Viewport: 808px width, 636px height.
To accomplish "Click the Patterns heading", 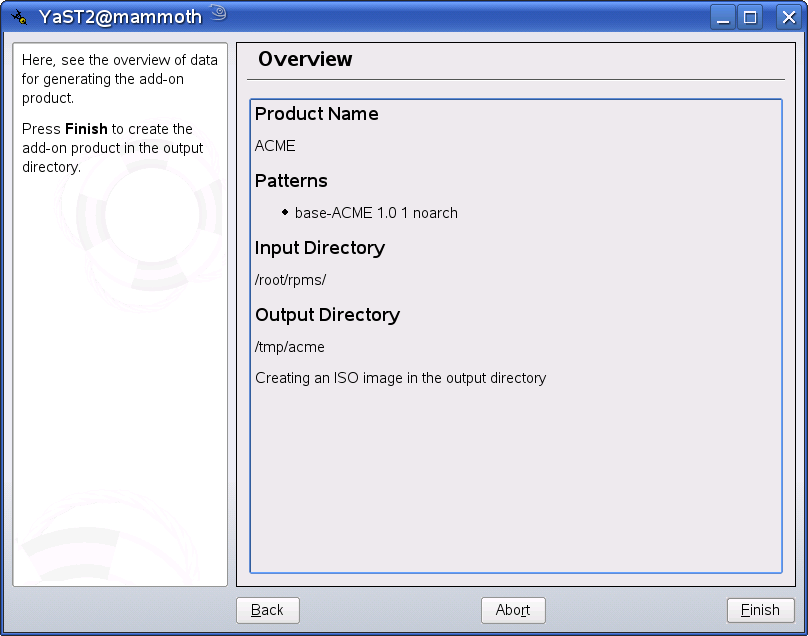I will click(x=291, y=181).
